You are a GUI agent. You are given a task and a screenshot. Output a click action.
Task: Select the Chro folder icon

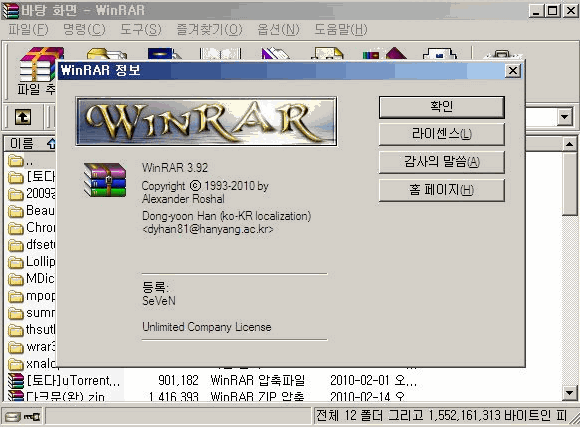[16, 228]
